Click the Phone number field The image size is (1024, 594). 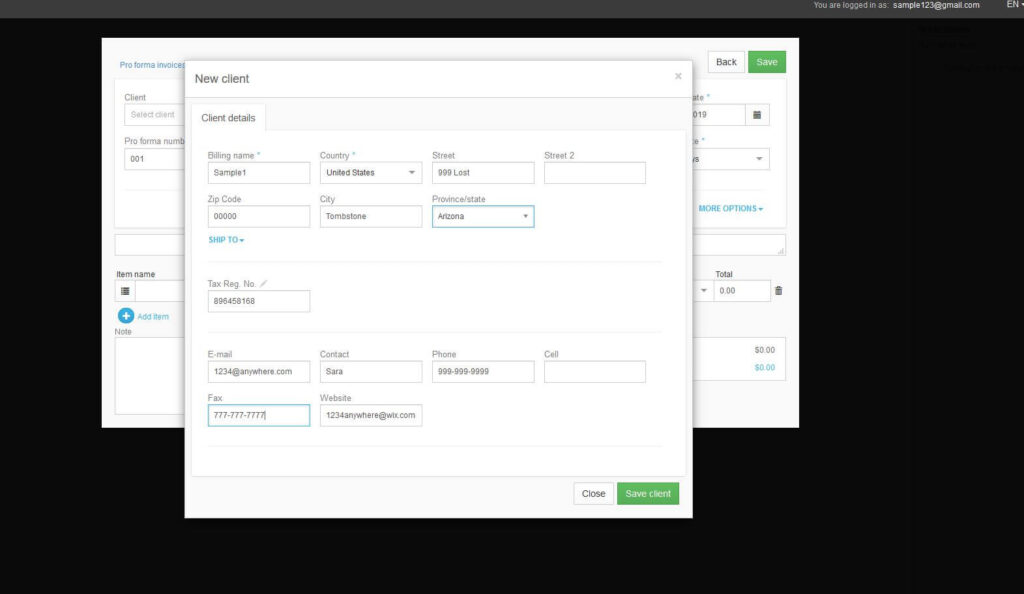pos(483,372)
